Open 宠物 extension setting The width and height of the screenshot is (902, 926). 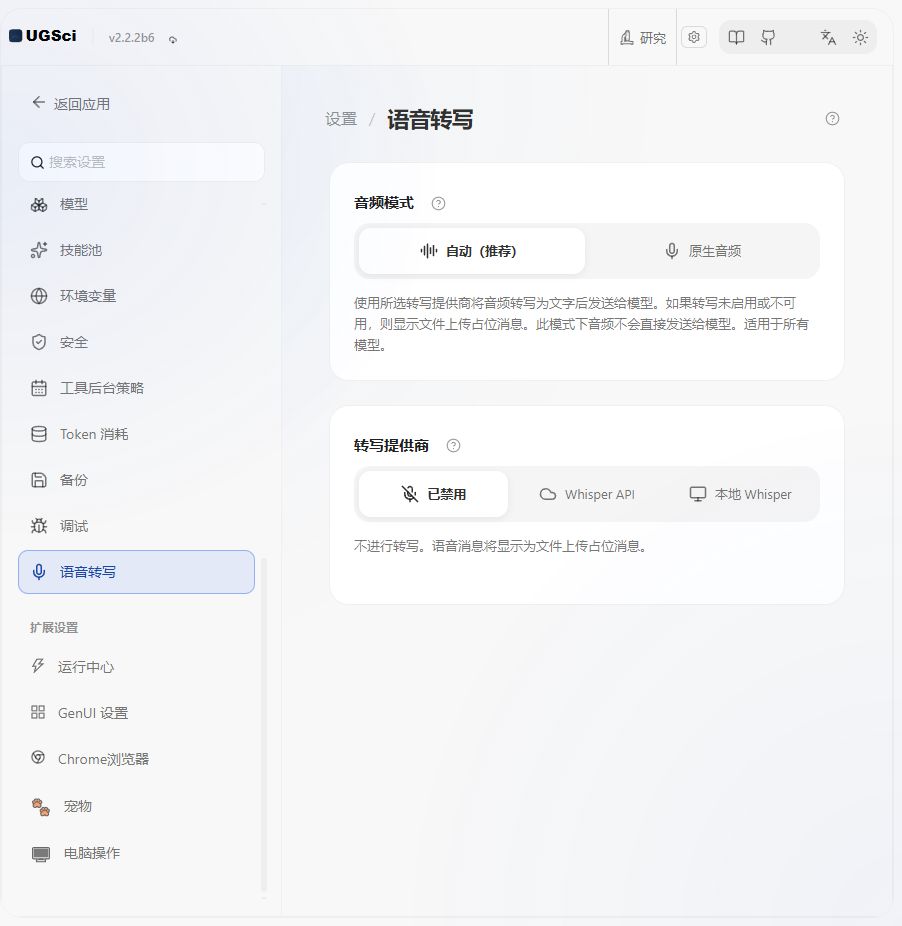(x=136, y=806)
